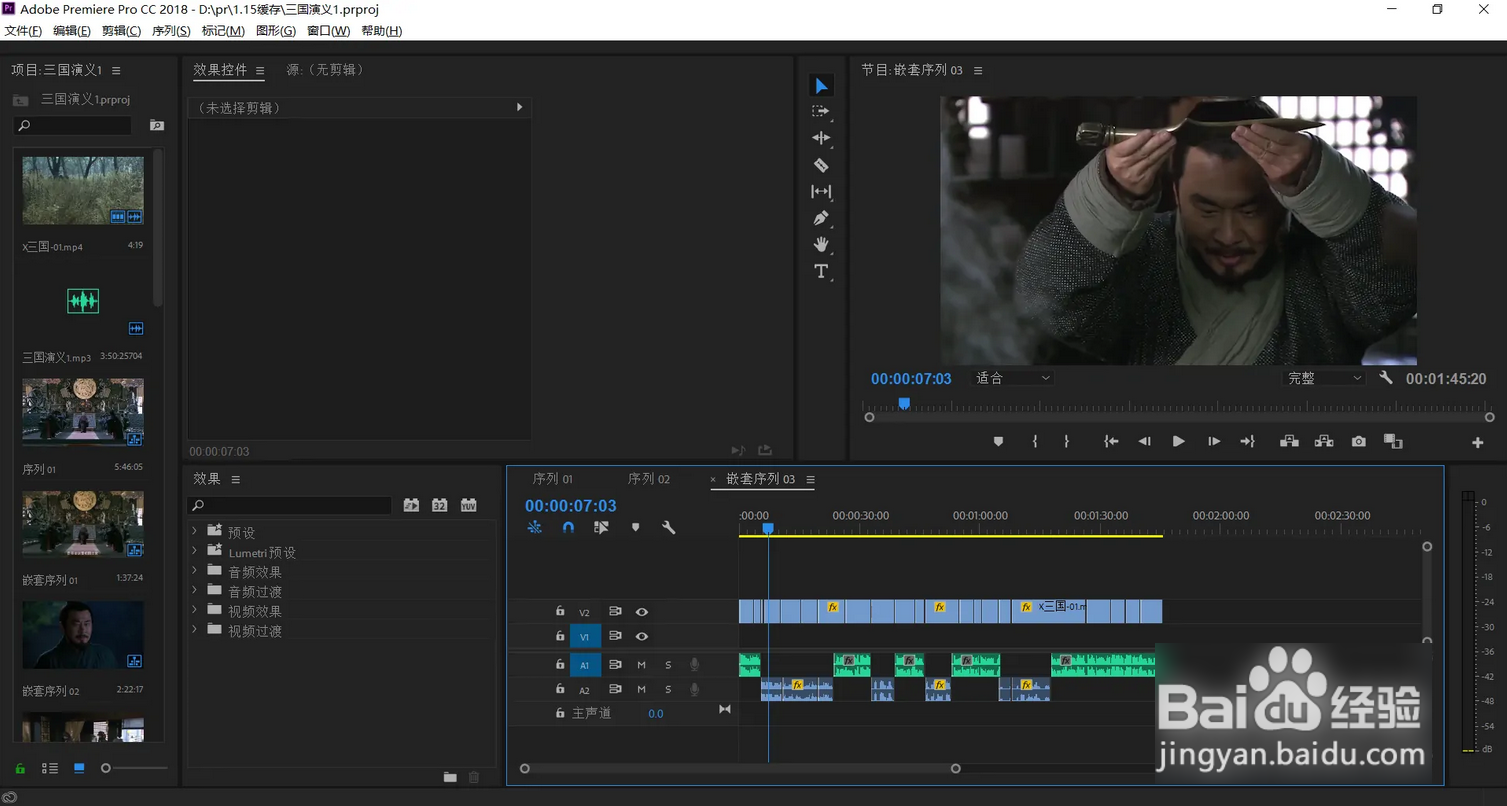Click timeline horizontal zoom scrollbar
This screenshot has width=1507, height=806.
[740, 768]
